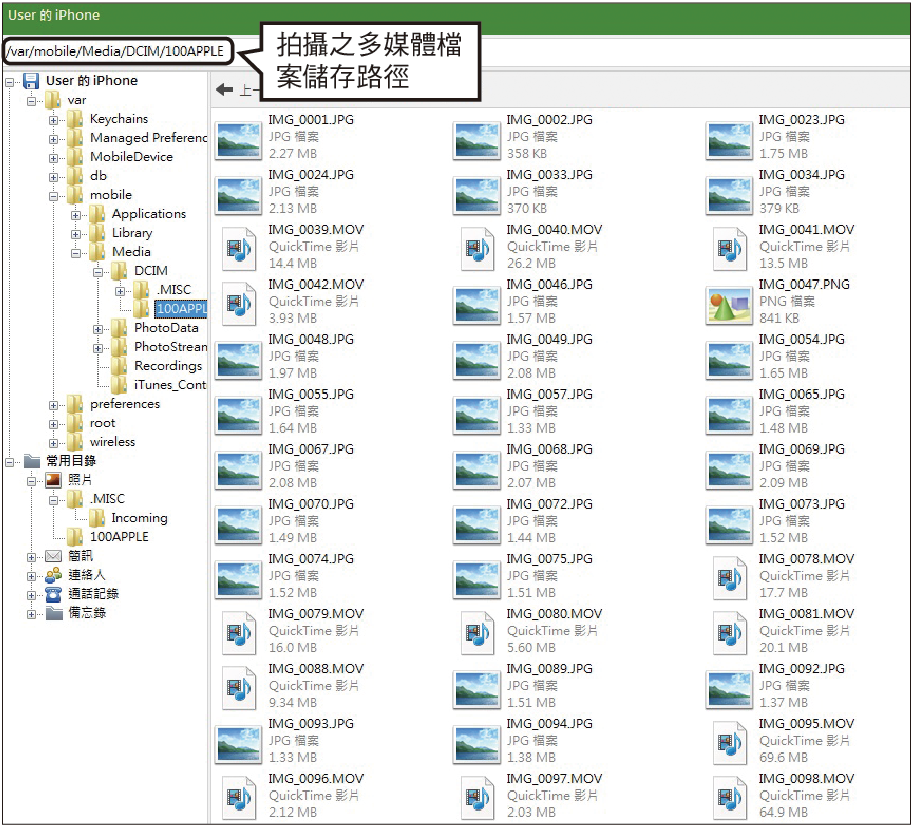Screen dimensions: 914x828
Task: Select the IMG_0046.JPG file icon
Action: 476,306
